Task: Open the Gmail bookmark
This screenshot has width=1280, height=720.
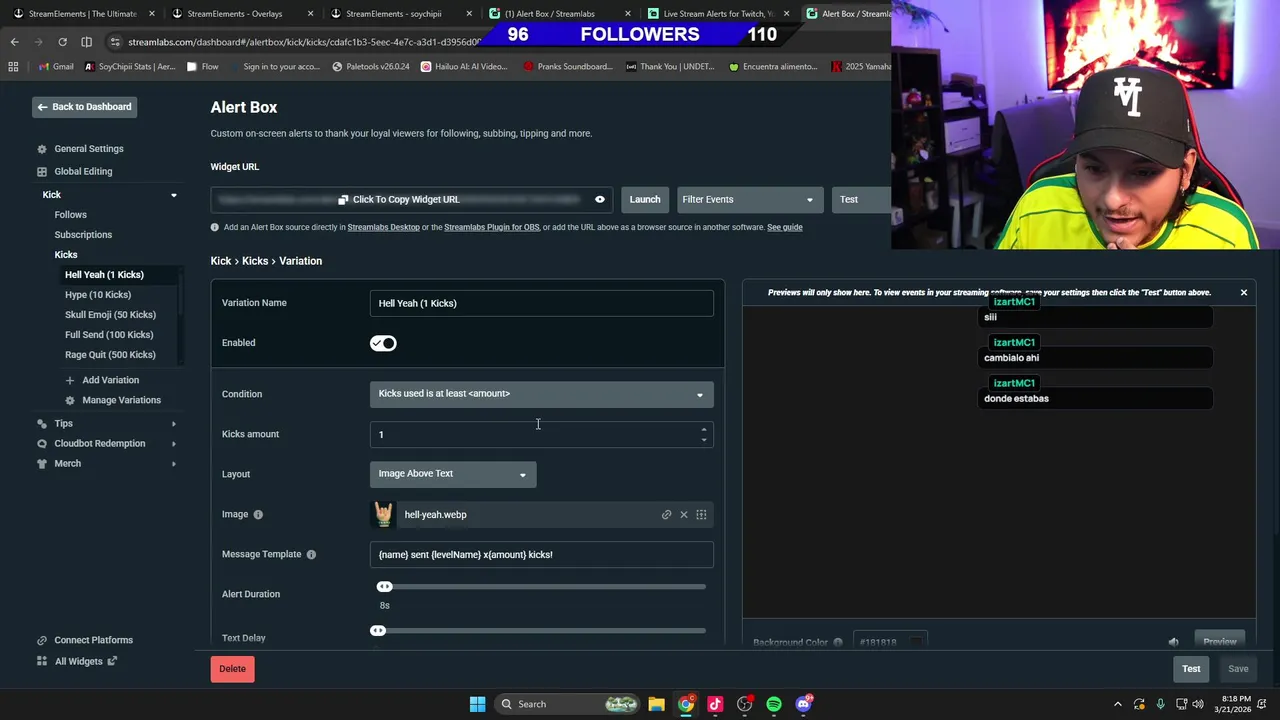Action: tap(55, 67)
